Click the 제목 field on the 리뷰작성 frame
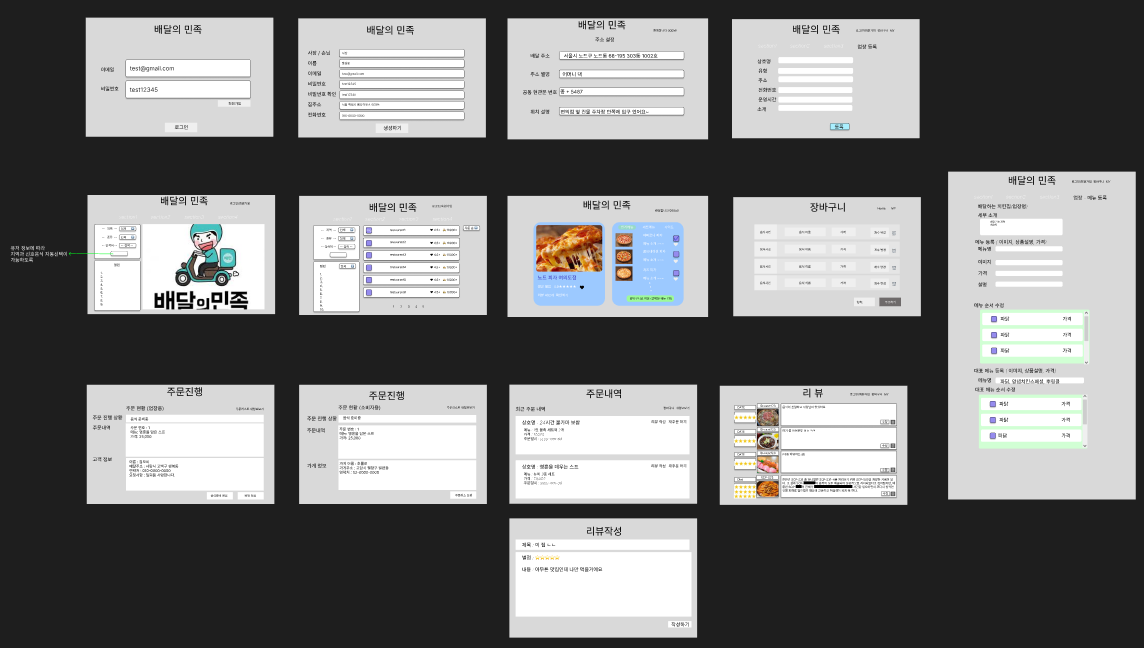Screen dimensions: 1144x648 pos(603,545)
